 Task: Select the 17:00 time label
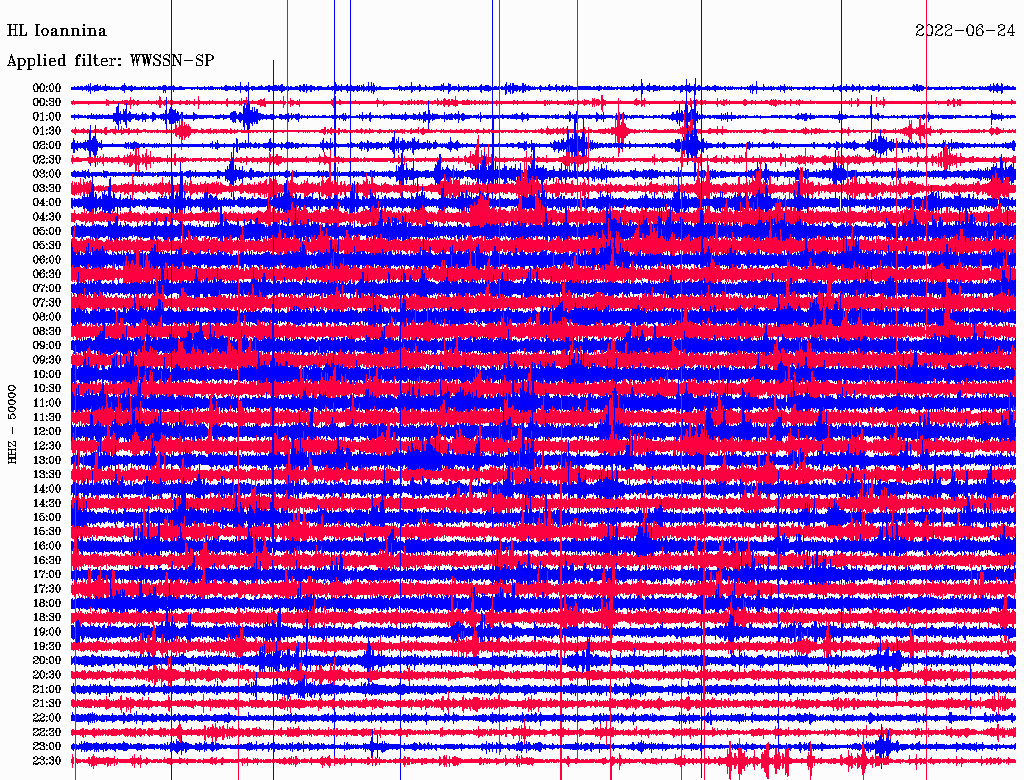tap(46, 575)
